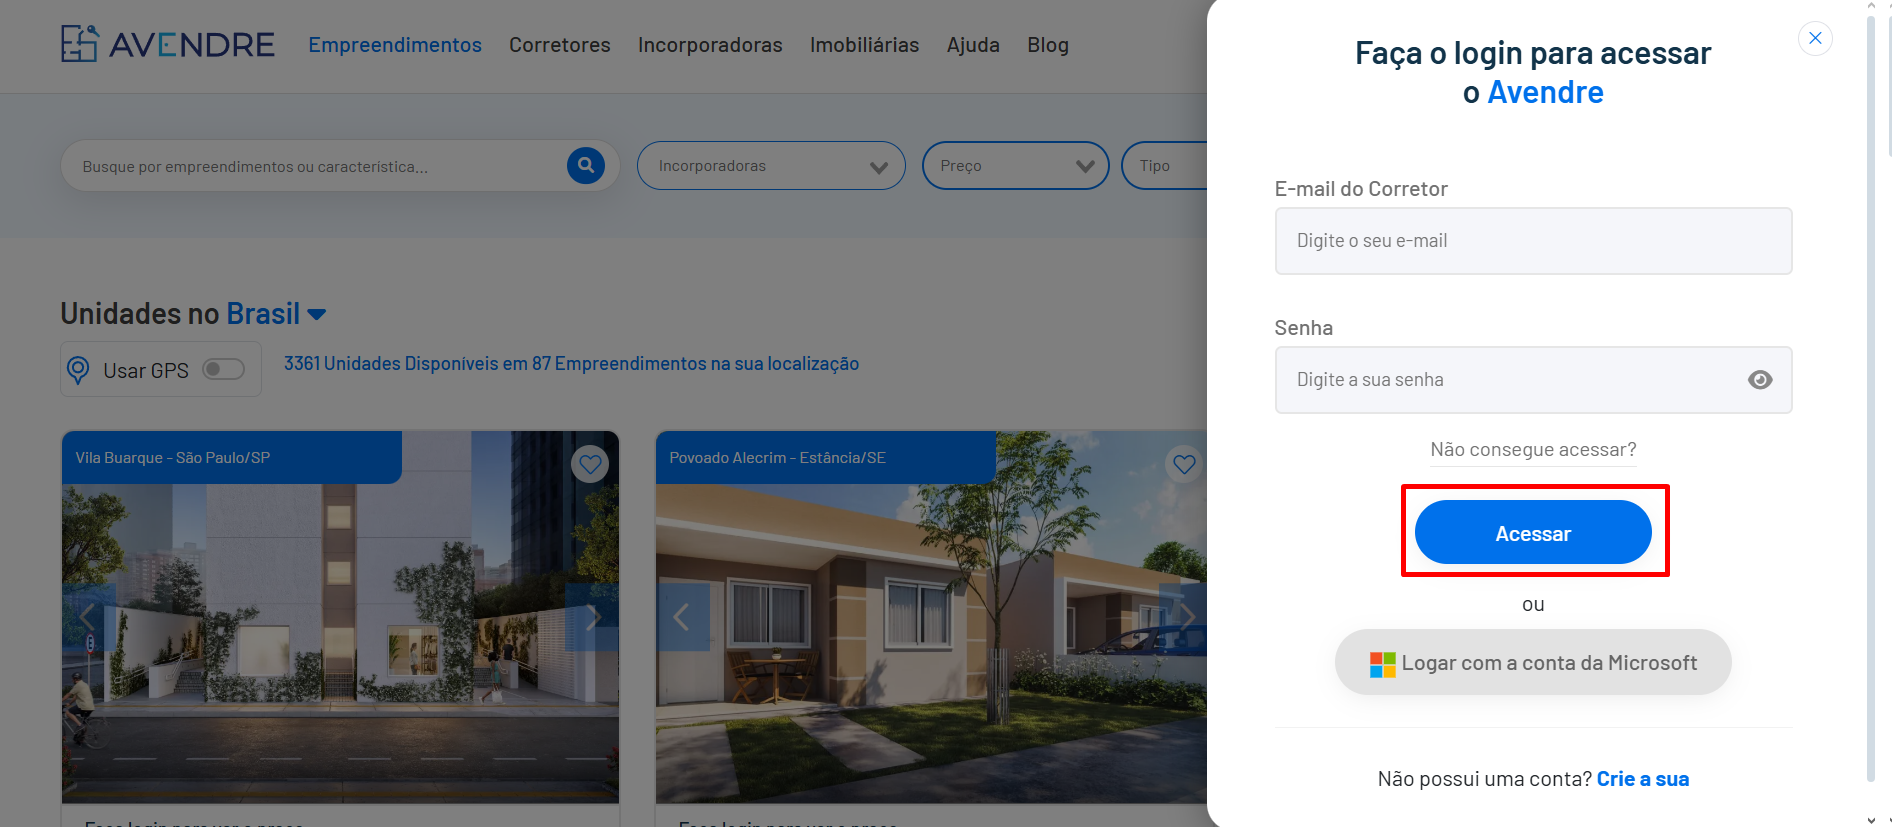The image size is (1892, 827).
Task: Open the Incorporadoras filter dropdown
Action: coord(771,166)
